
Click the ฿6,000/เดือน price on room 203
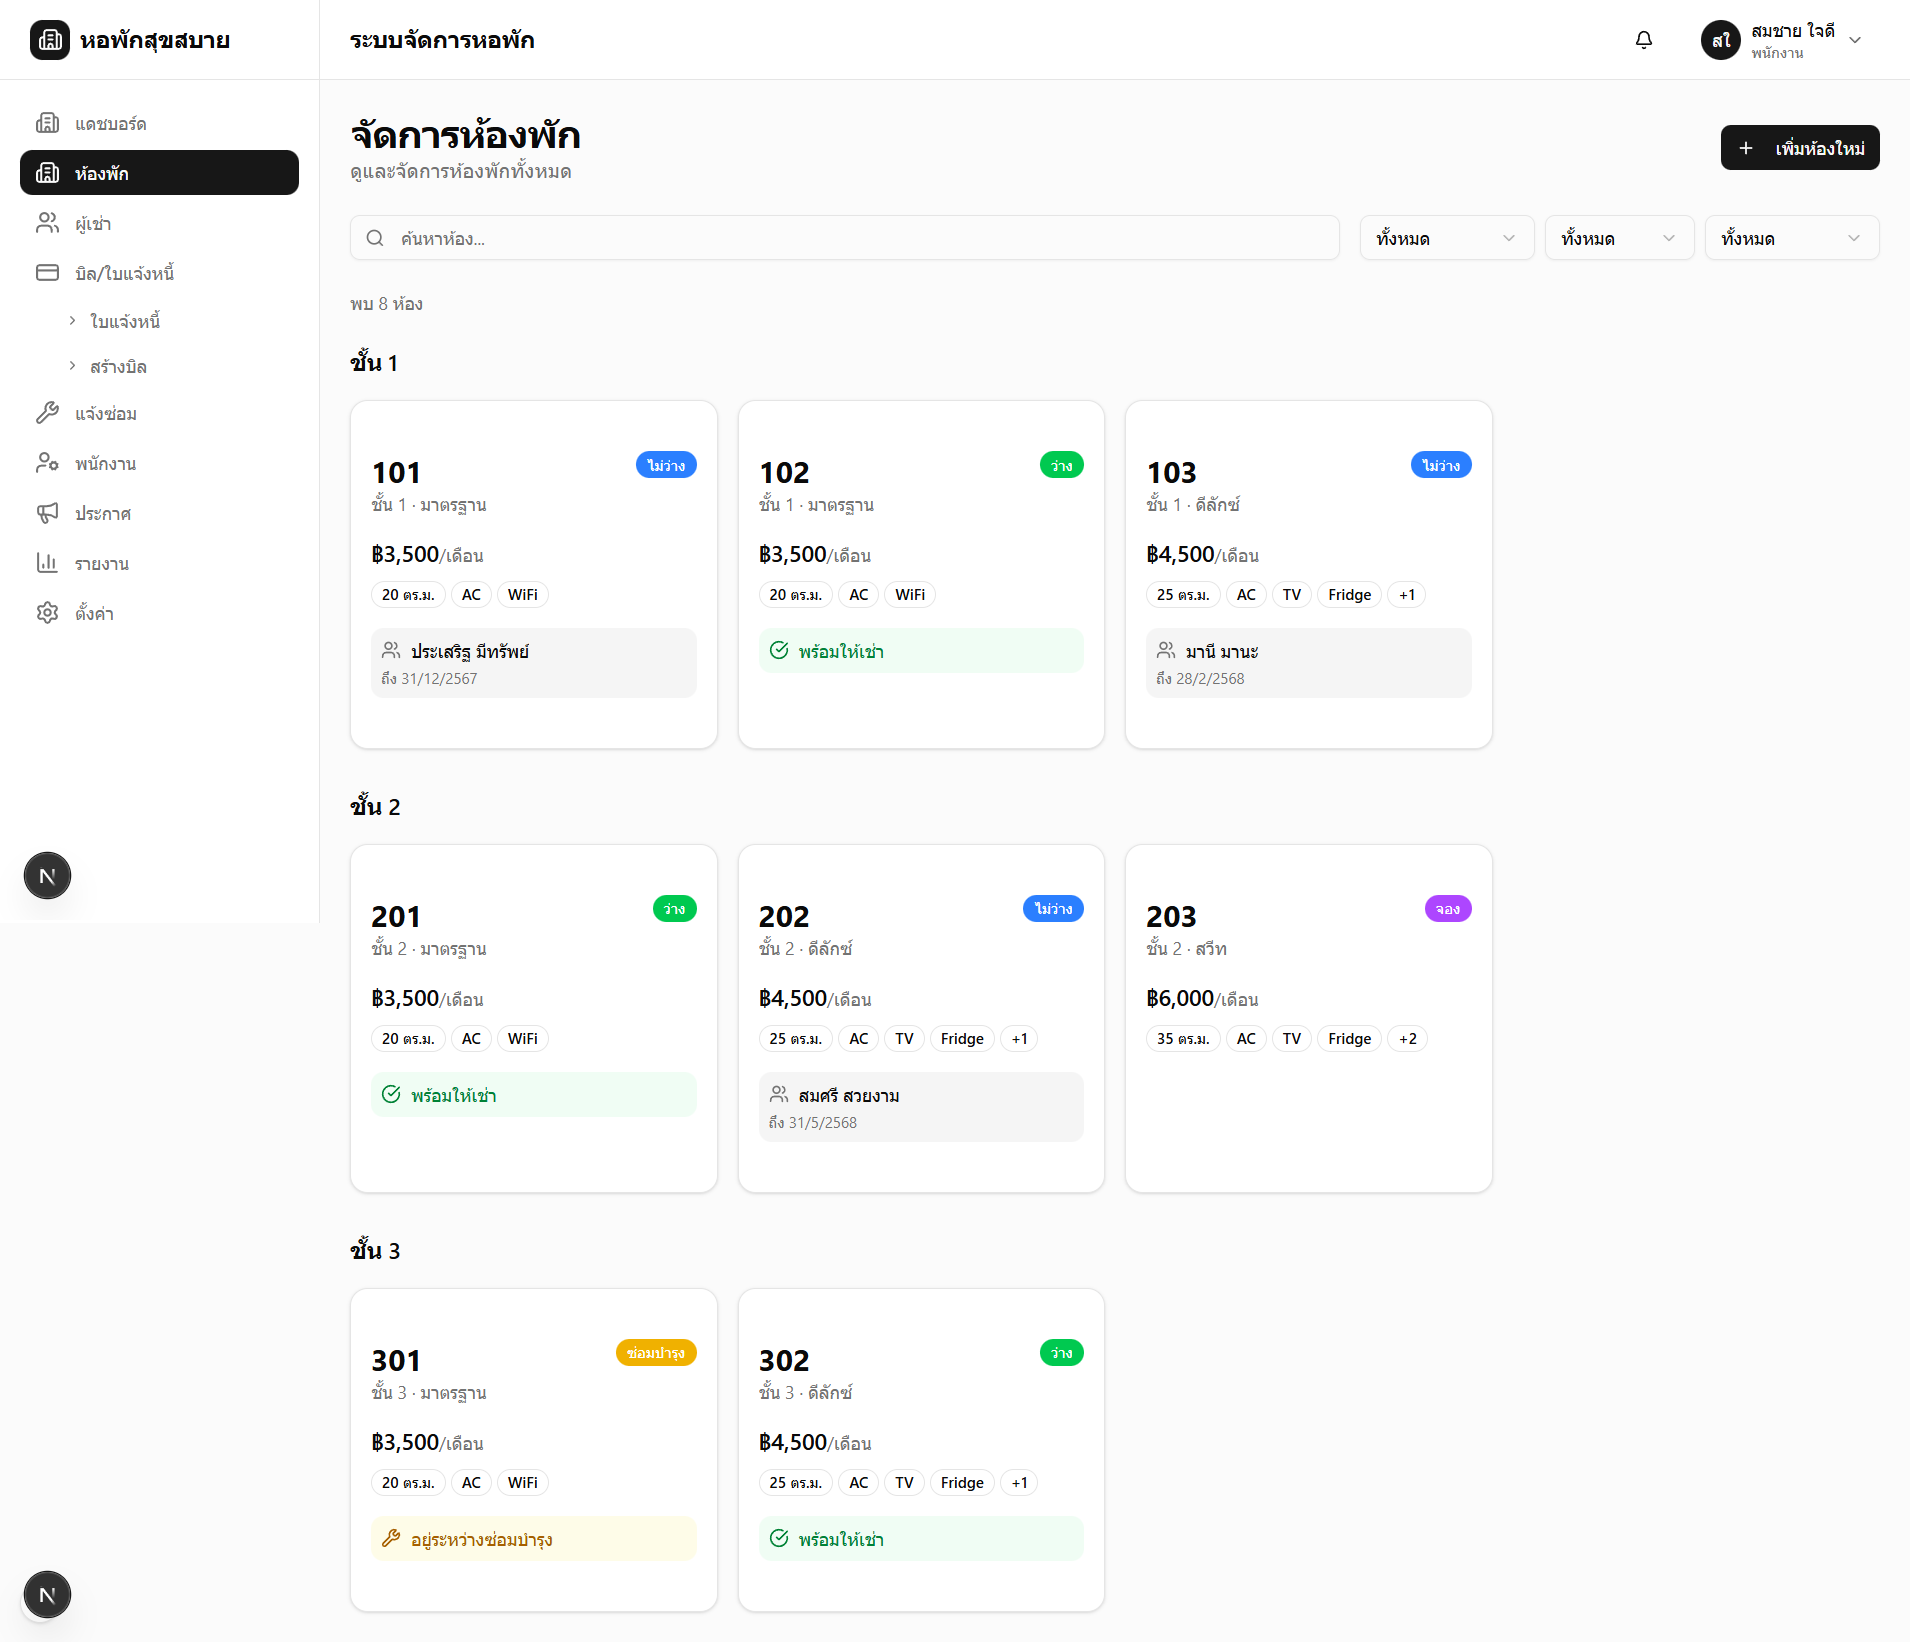pos(1202,998)
